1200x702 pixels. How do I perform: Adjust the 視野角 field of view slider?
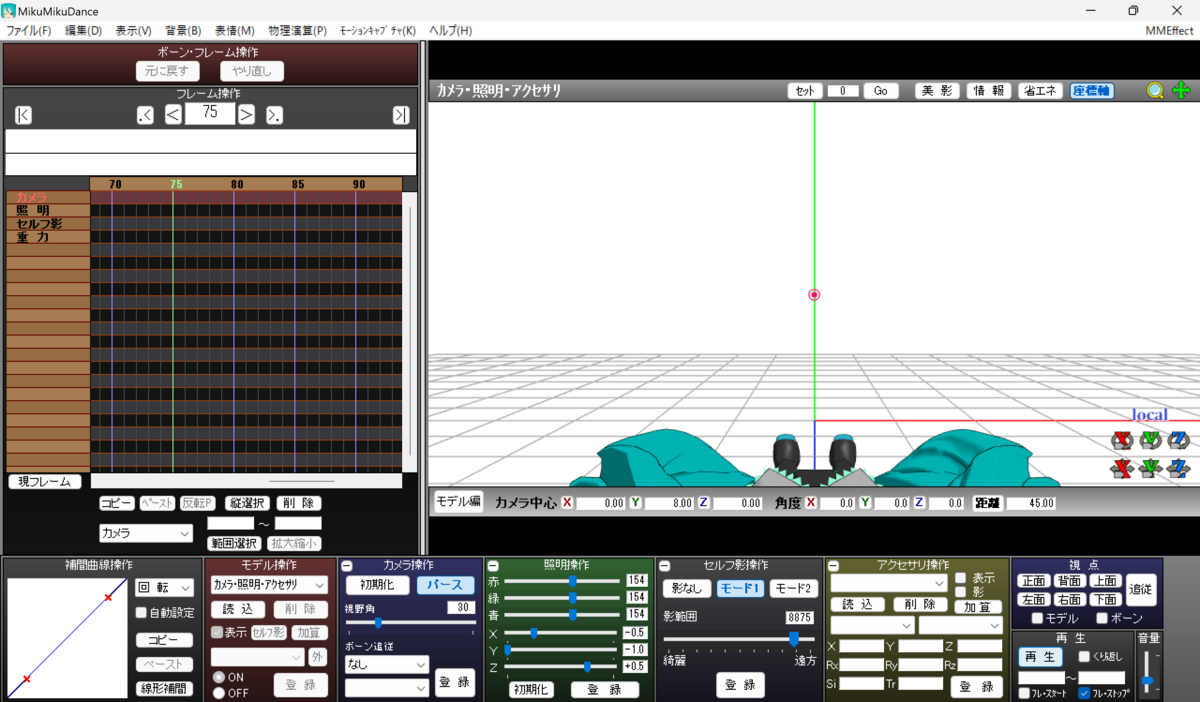pyautogui.click(x=410, y=623)
